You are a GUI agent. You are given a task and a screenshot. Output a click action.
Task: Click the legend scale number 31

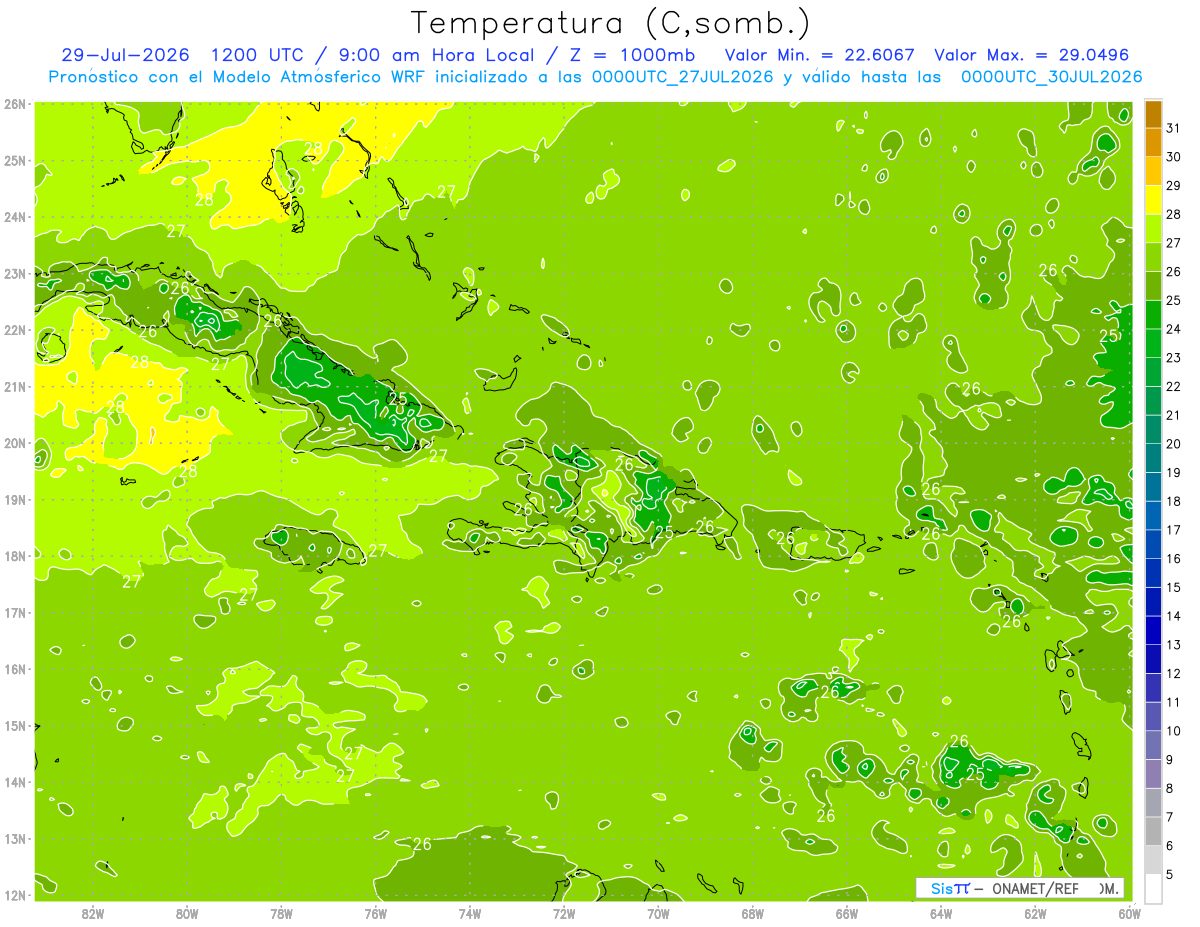(x=1174, y=128)
